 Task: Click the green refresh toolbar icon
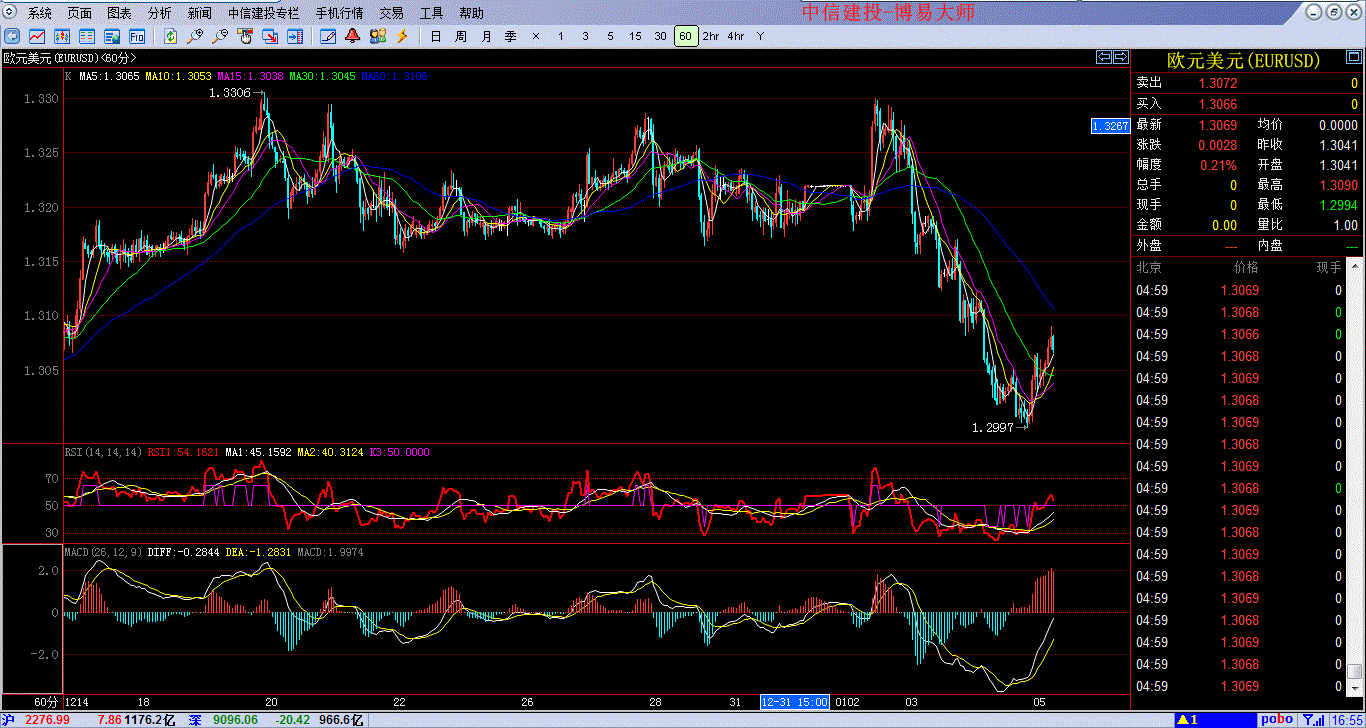click(x=171, y=36)
